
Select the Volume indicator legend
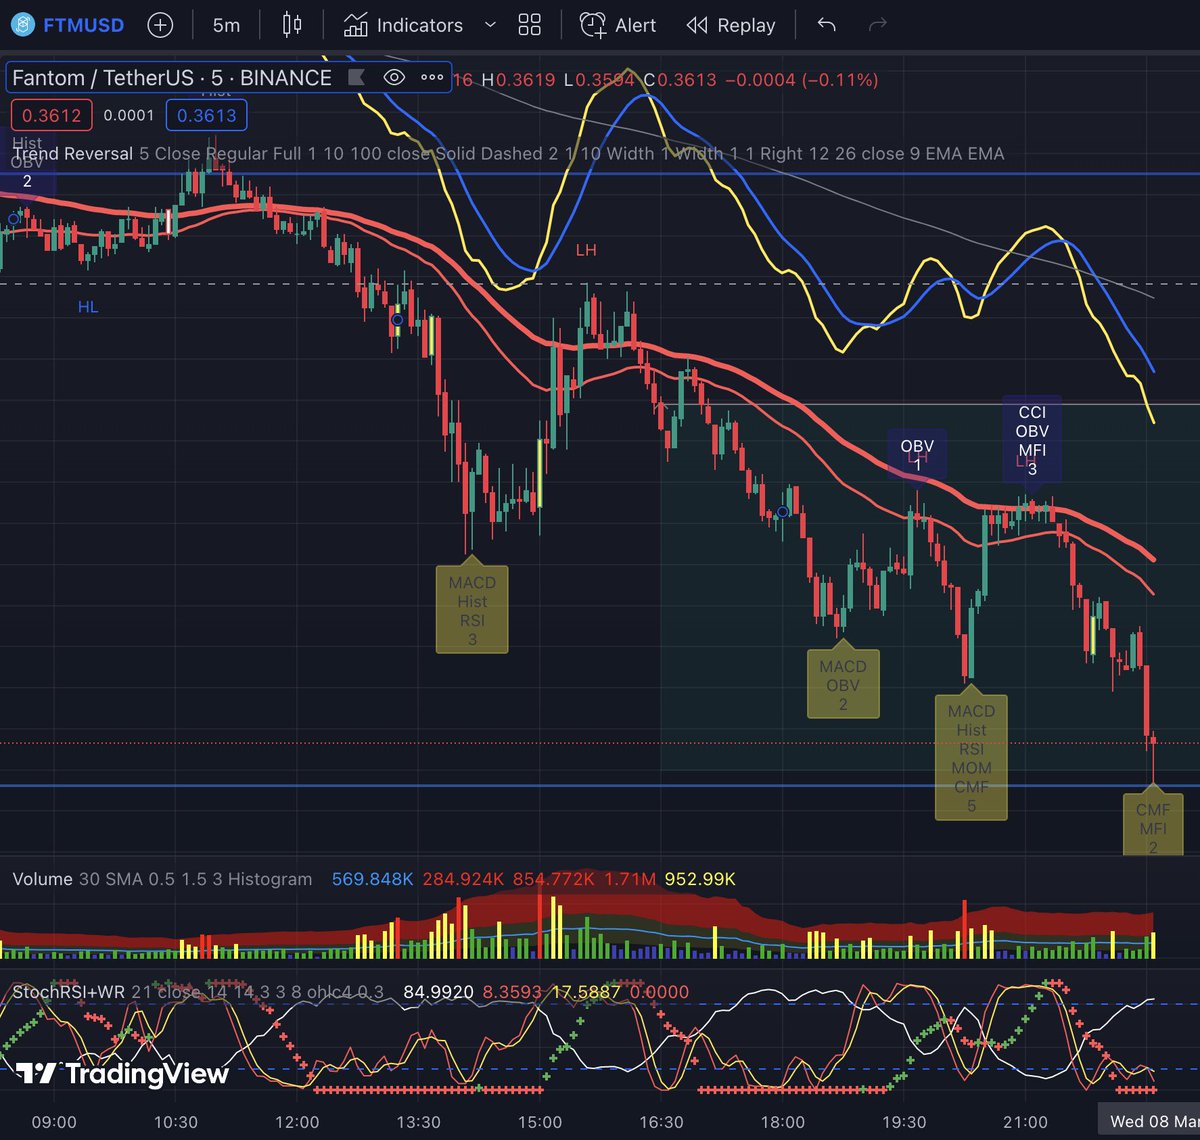pos(42,879)
